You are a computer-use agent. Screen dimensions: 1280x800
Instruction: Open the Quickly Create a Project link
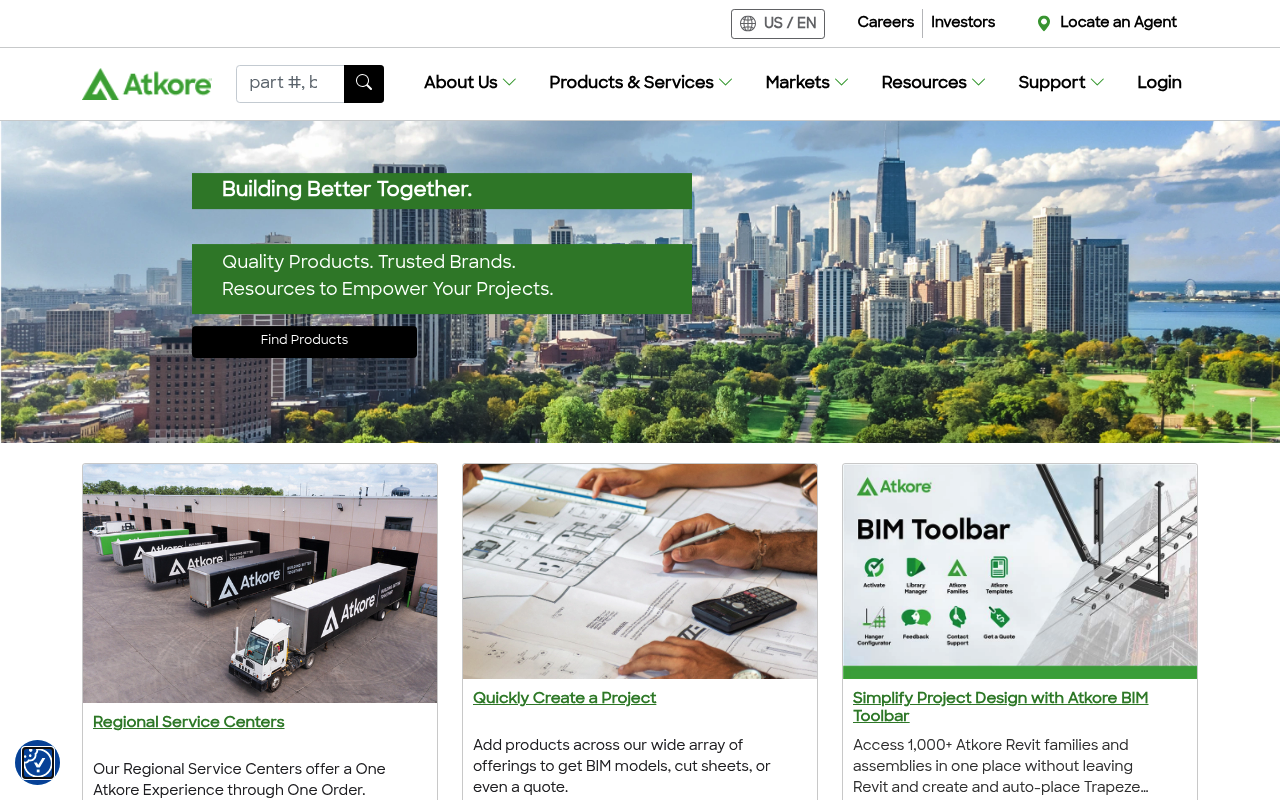565,699
